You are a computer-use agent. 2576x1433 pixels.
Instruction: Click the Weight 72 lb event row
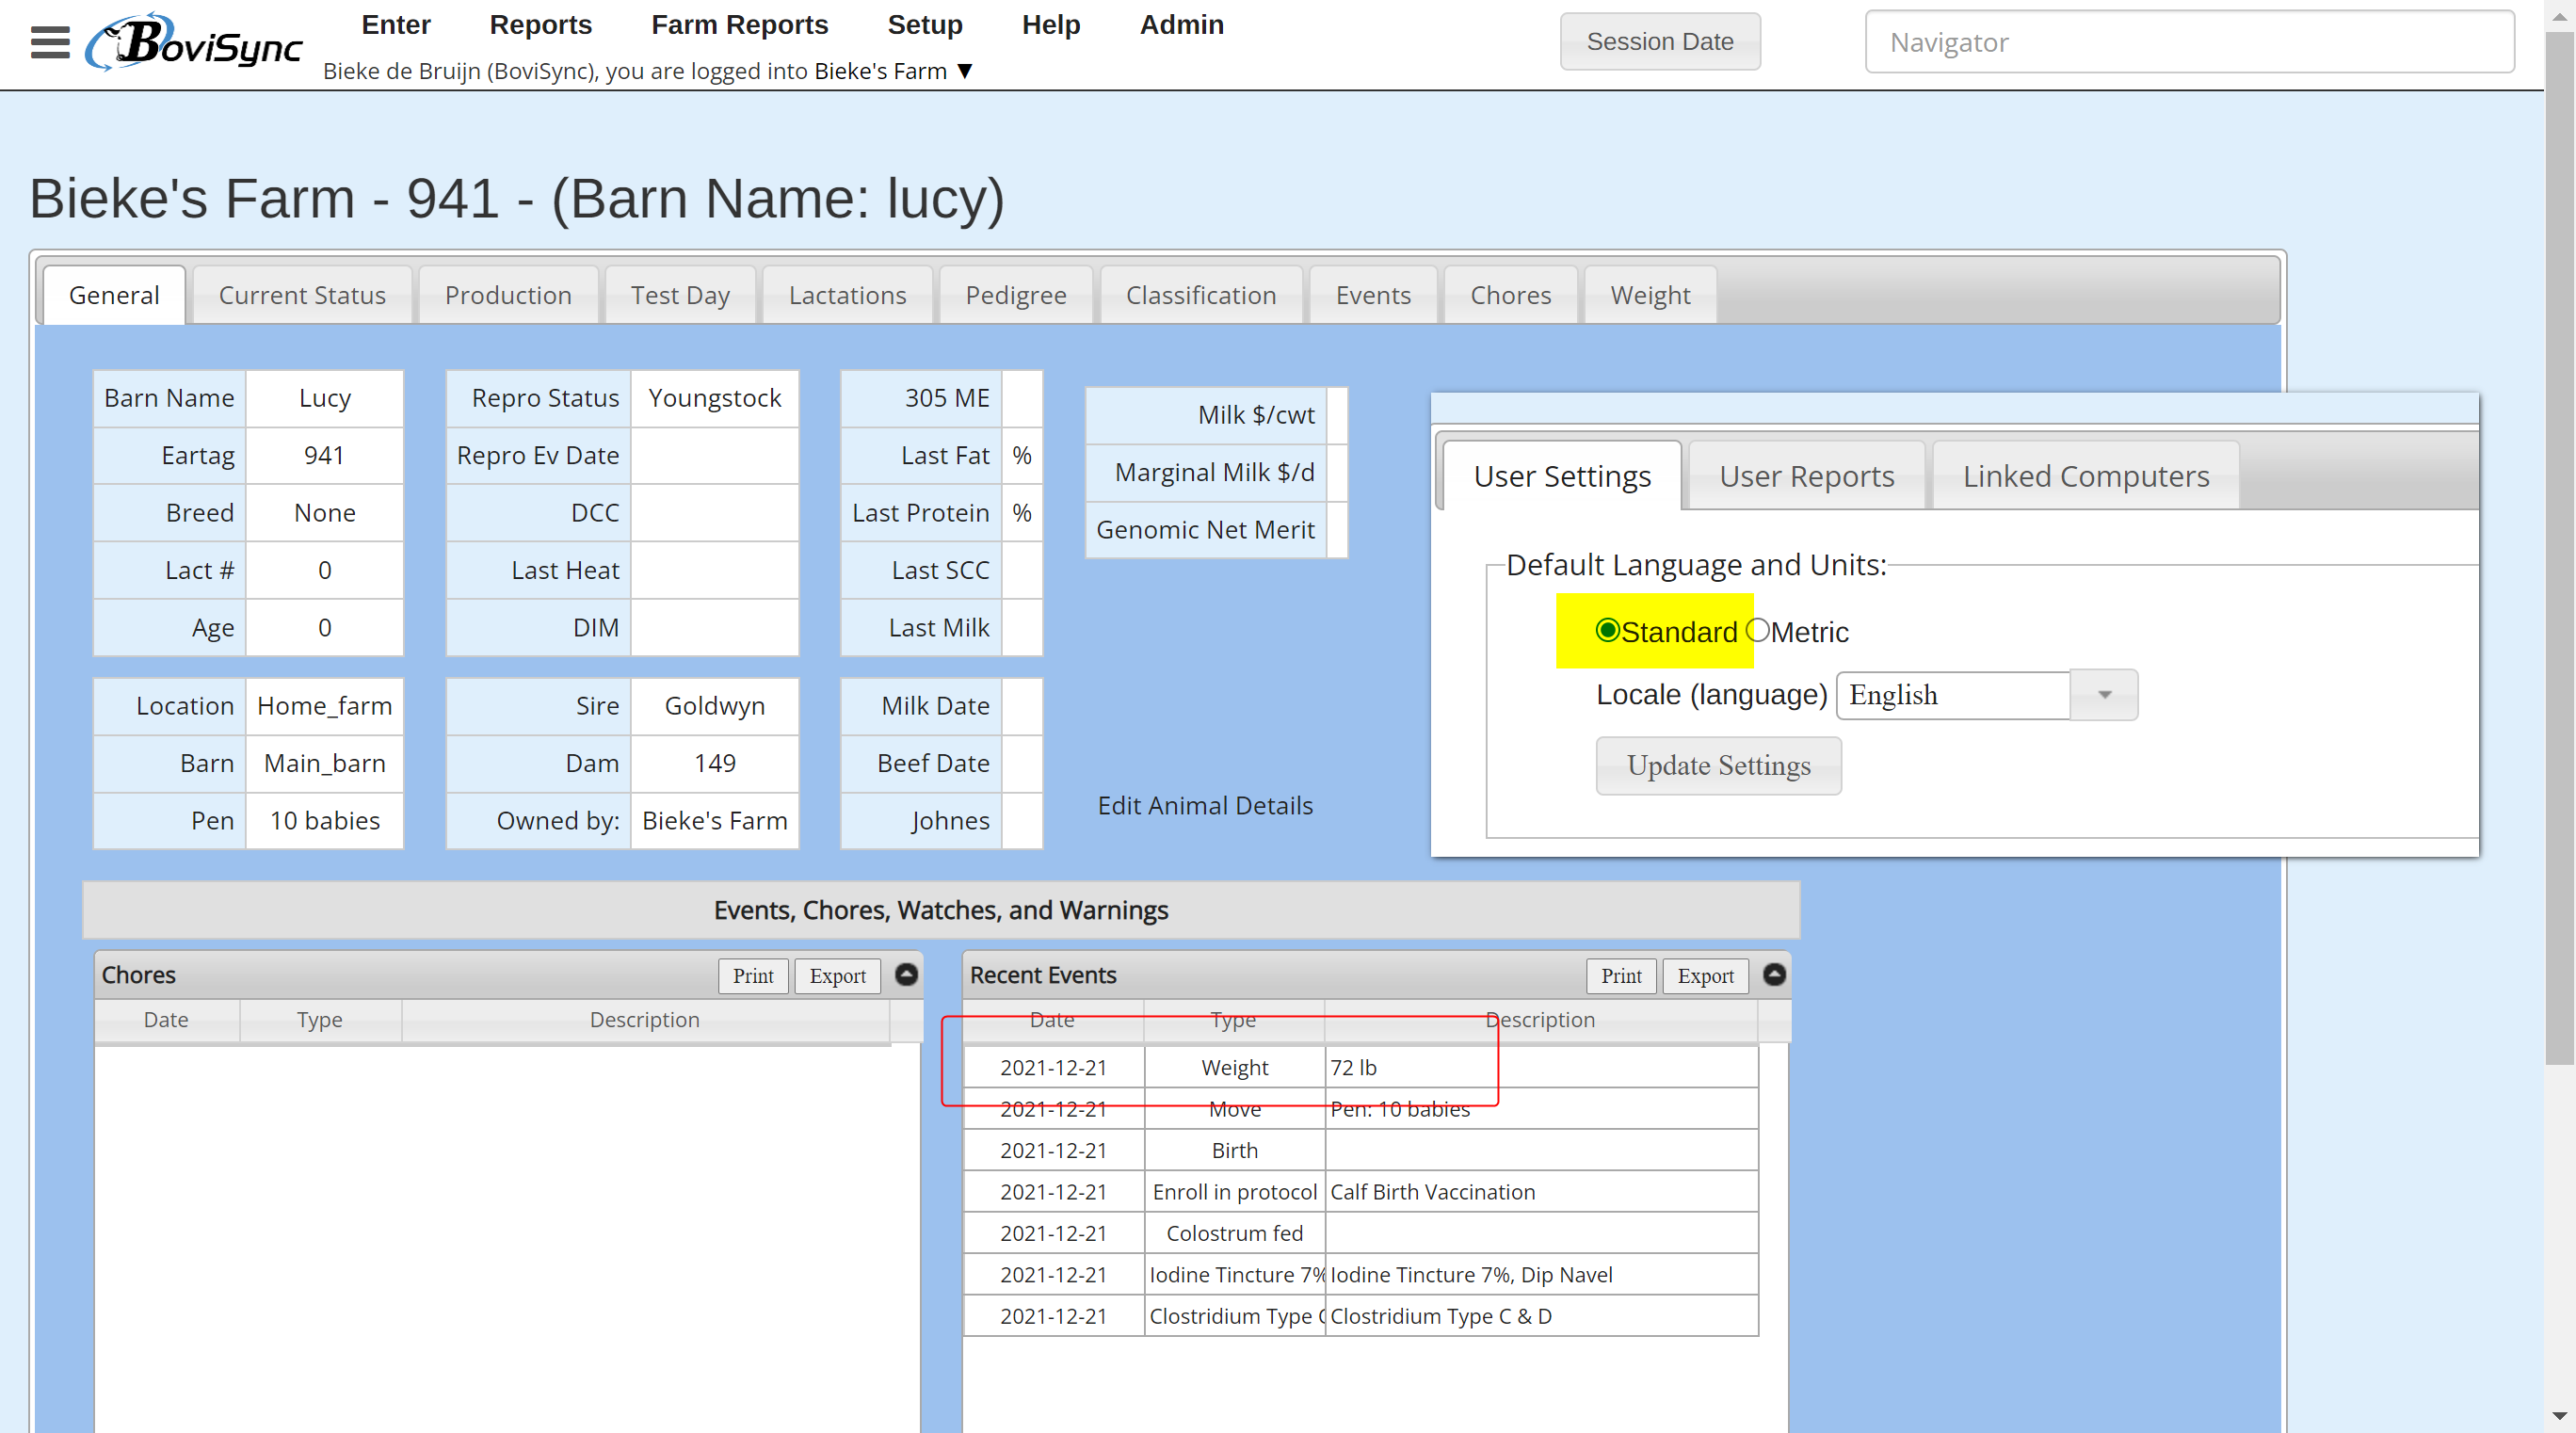point(1360,1067)
